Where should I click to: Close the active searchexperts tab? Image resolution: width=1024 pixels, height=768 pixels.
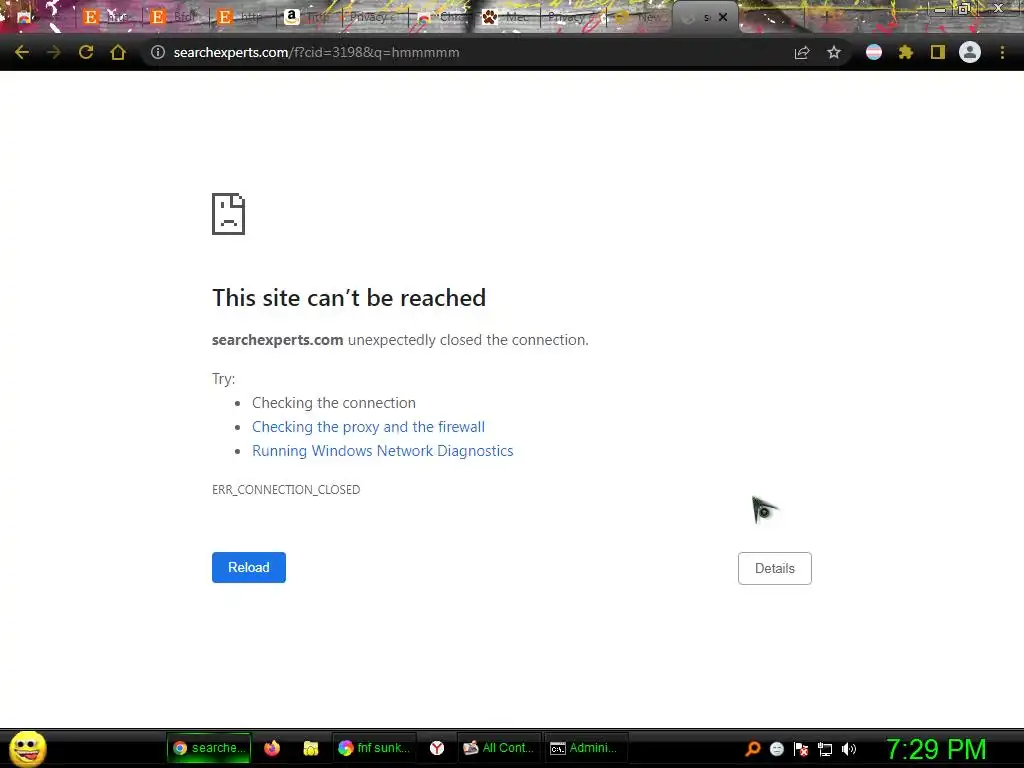tap(723, 18)
